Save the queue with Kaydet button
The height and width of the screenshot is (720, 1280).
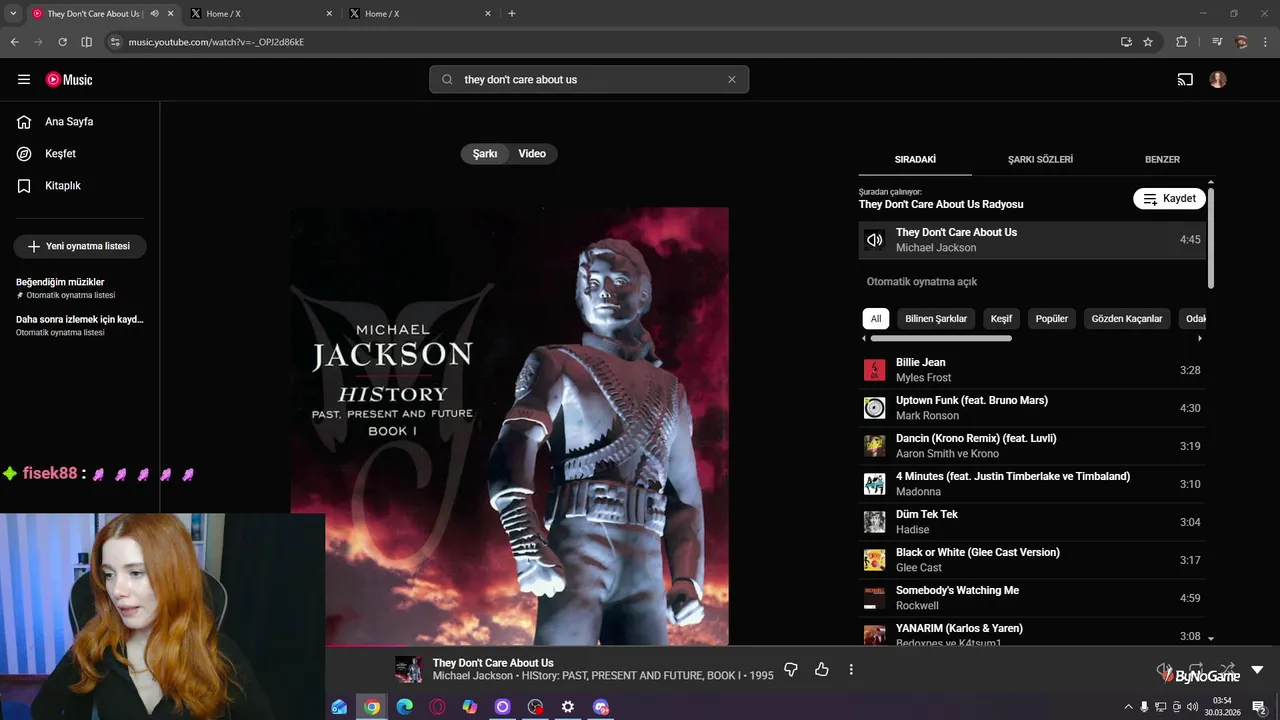1169,199
